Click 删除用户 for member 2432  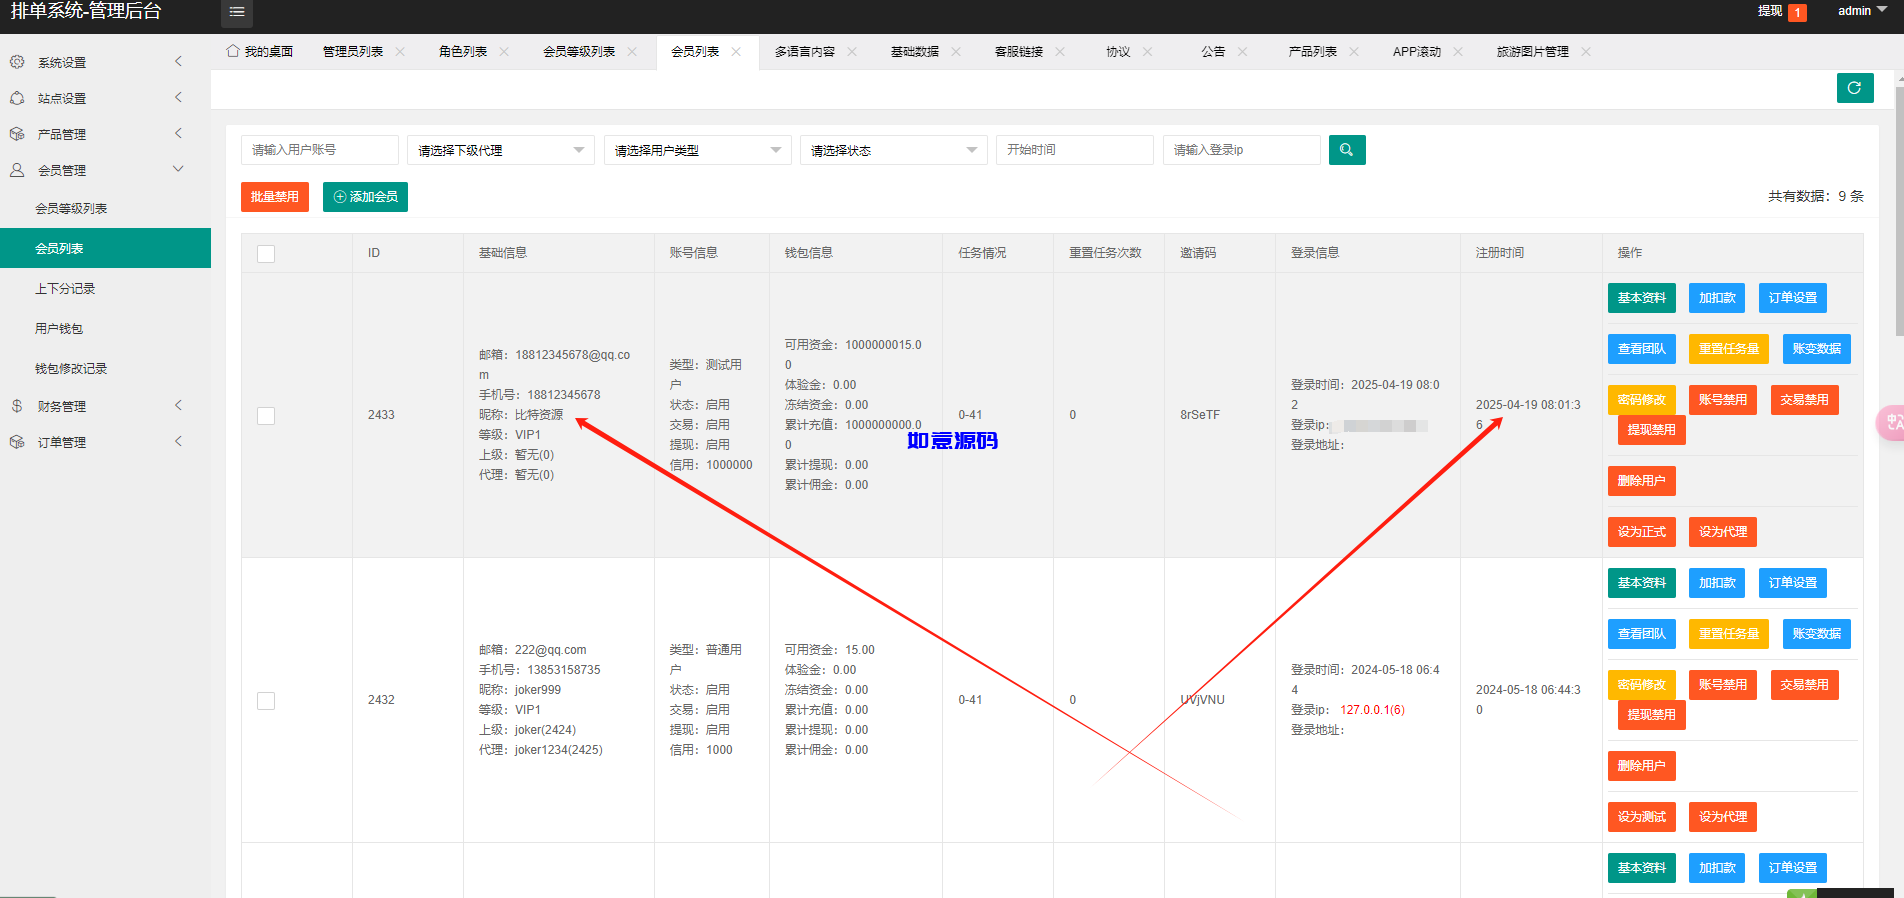click(1642, 766)
